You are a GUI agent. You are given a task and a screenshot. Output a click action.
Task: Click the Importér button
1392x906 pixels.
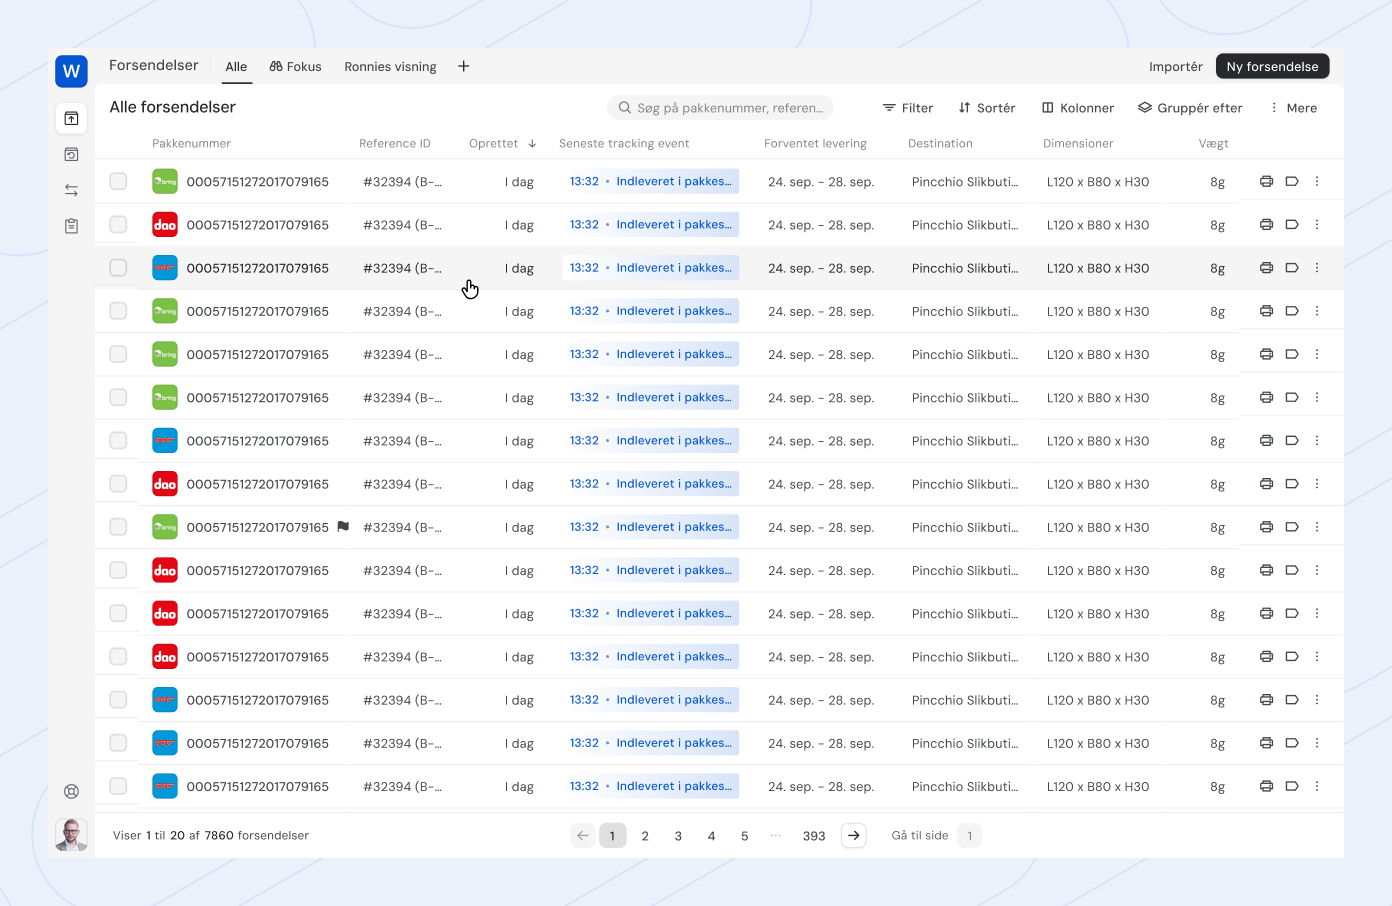pyautogui.click(x=1175, y=67)
